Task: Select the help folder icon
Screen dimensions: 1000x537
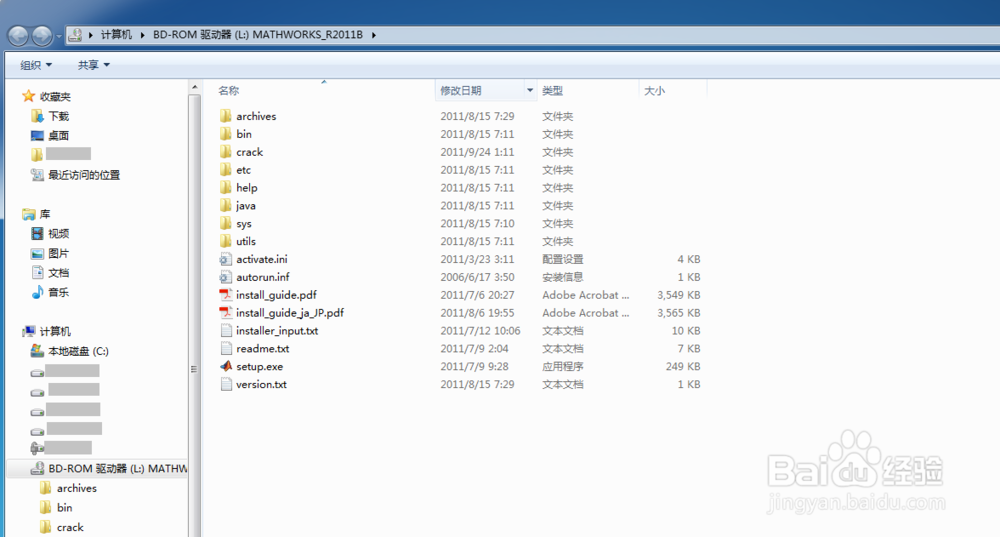Action: 225,187
